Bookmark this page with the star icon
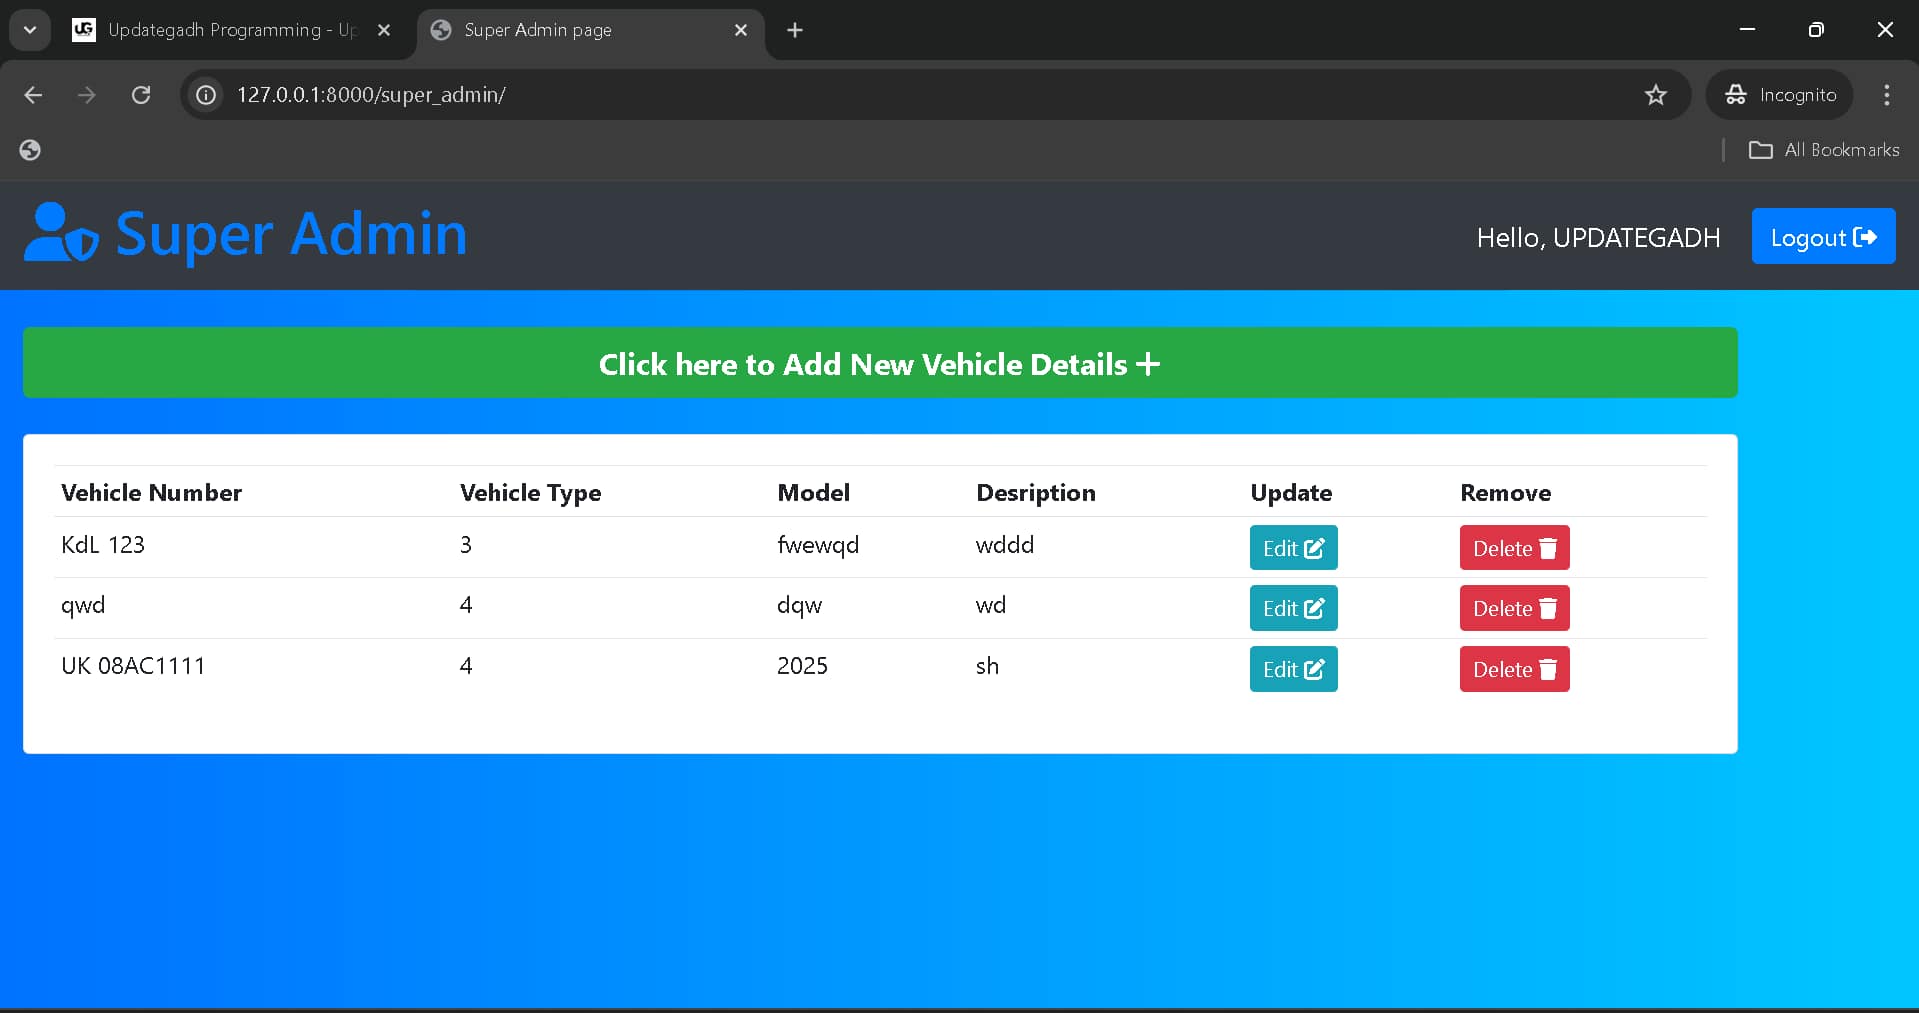 pos(1655,95)
